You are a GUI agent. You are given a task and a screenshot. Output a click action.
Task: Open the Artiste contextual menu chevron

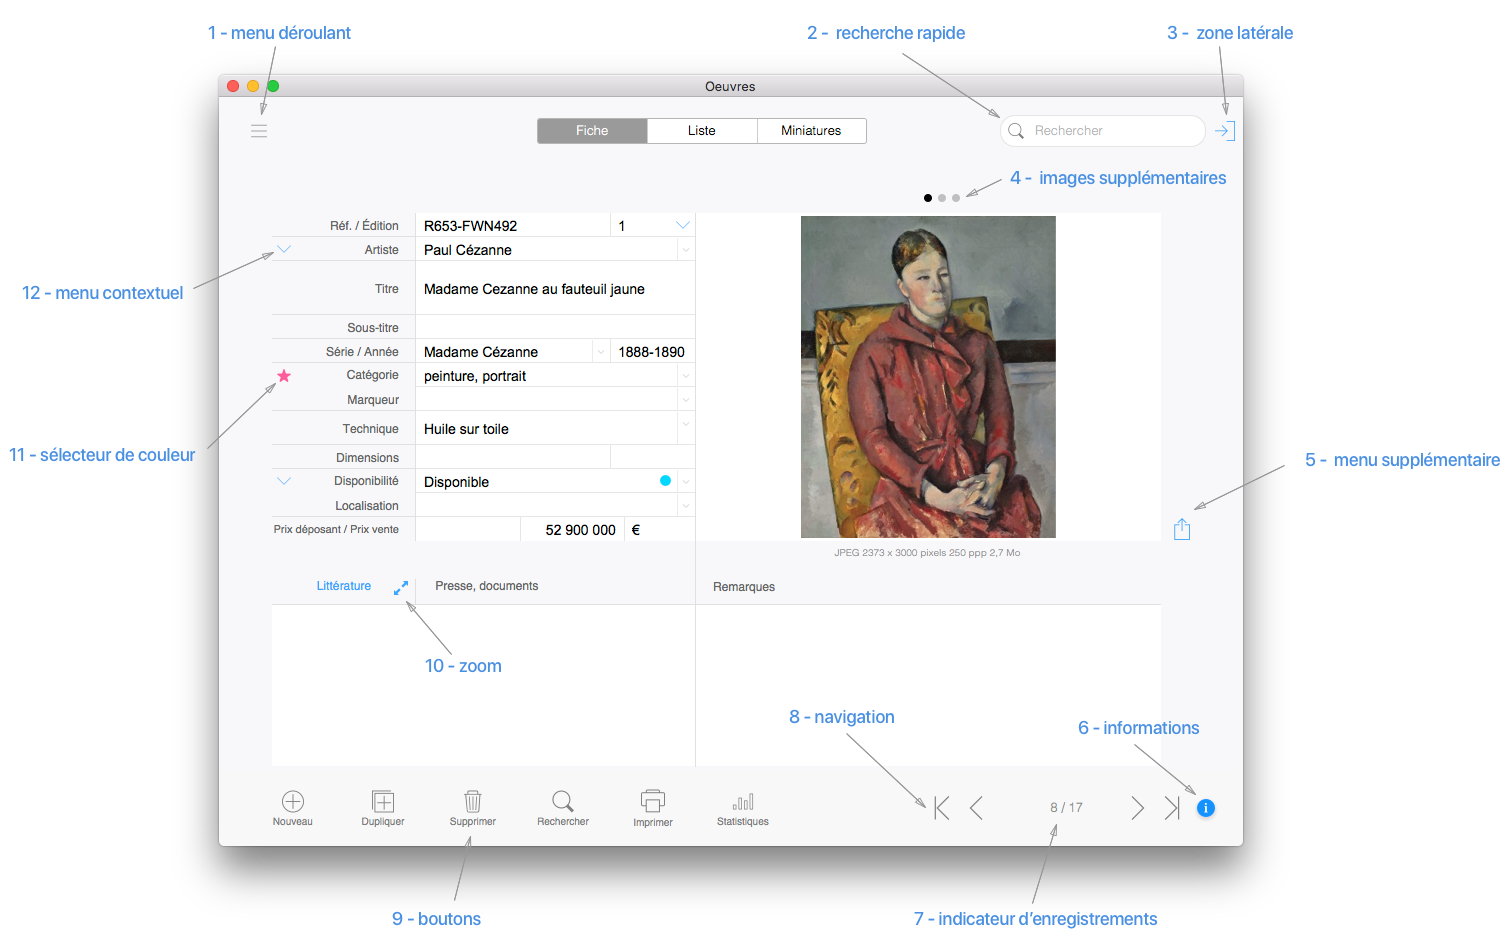284,250
